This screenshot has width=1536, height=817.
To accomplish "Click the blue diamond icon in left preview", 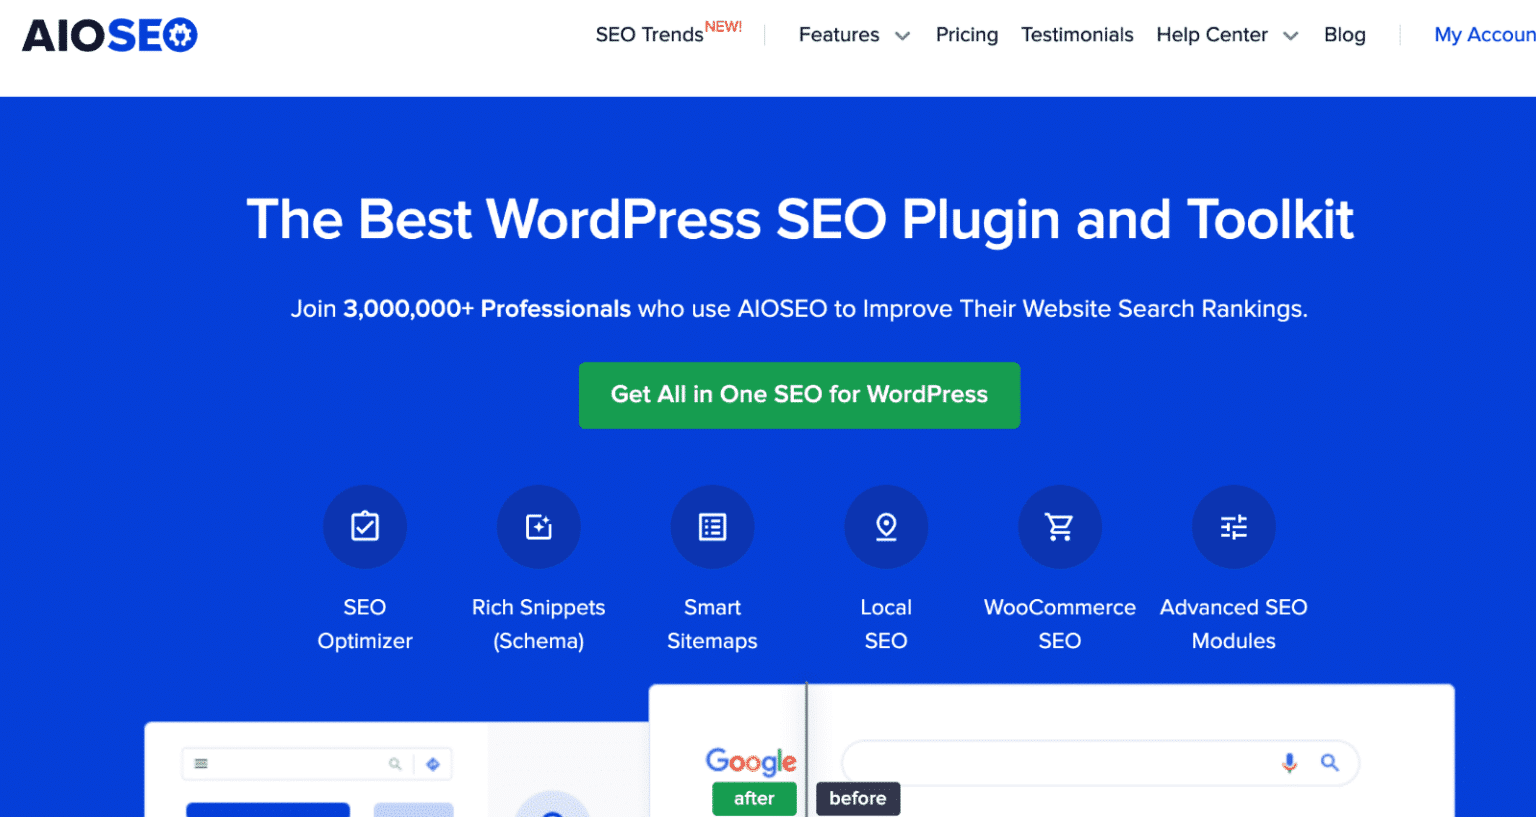I will pyautogui.click(x=433, y=764).
